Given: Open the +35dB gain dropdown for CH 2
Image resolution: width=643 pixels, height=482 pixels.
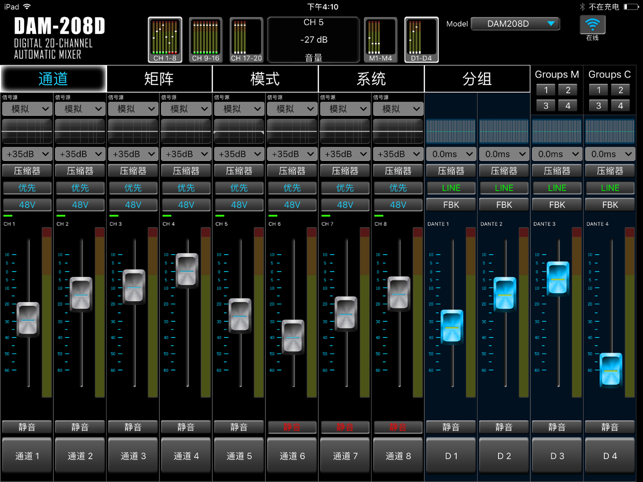Looking at the screenshot, I should click(80, 154).
